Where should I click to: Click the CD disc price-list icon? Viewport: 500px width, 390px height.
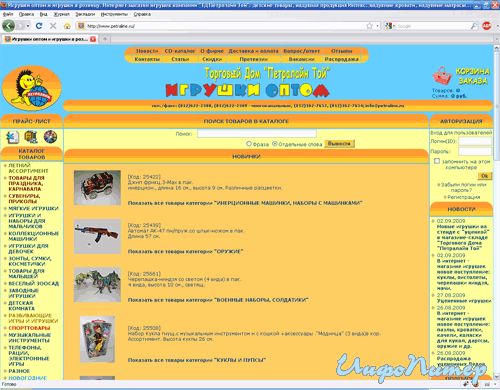tap(50, 137)
